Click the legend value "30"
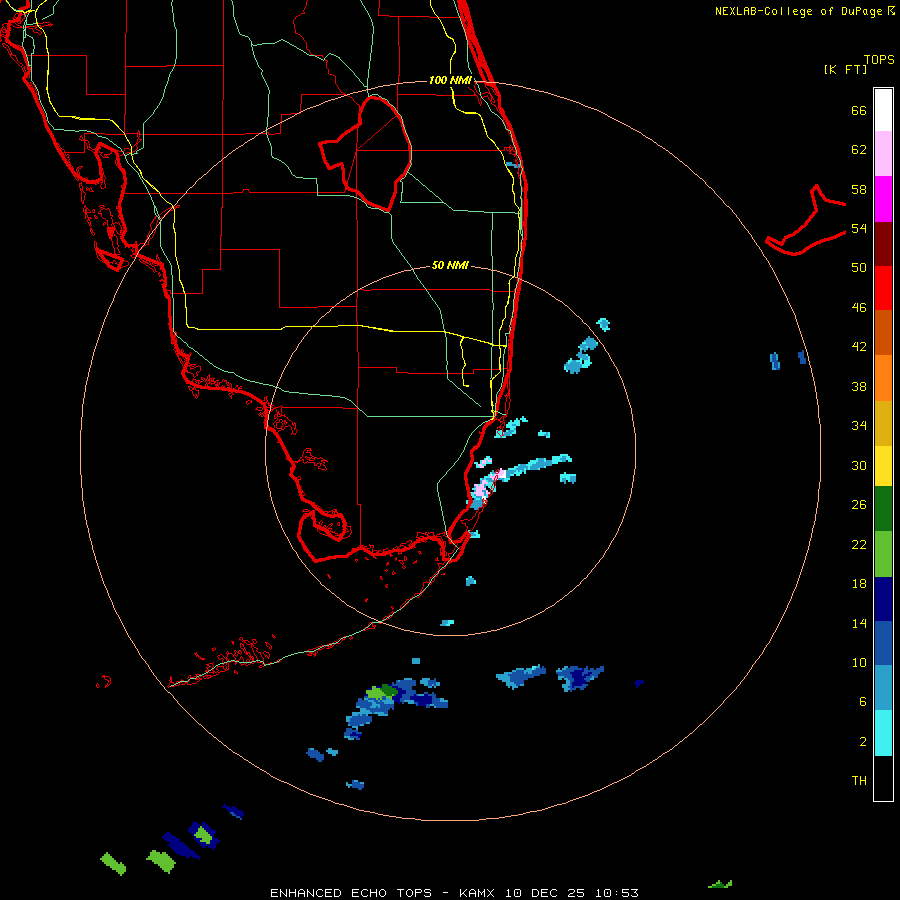This screenshot has height=900, width=900. [859, 465]
